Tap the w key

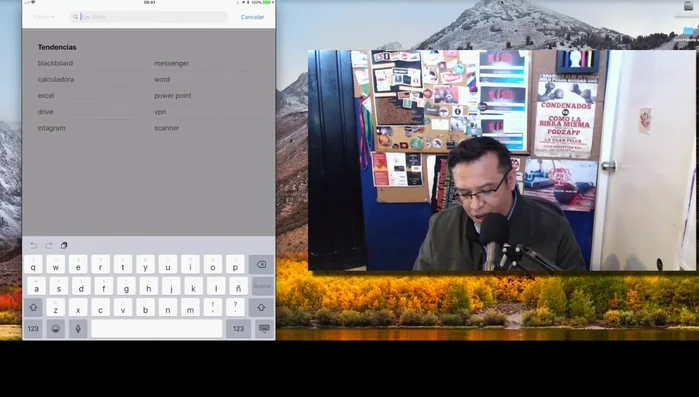click(x=56, y=264)
